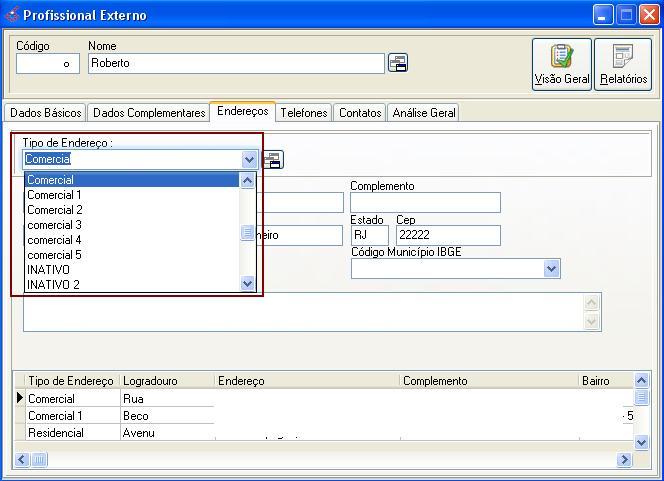The height and width of the screenshot is (481, 664).
Task: Select the Análise Geral tab
Action: [x=424, y=113]
